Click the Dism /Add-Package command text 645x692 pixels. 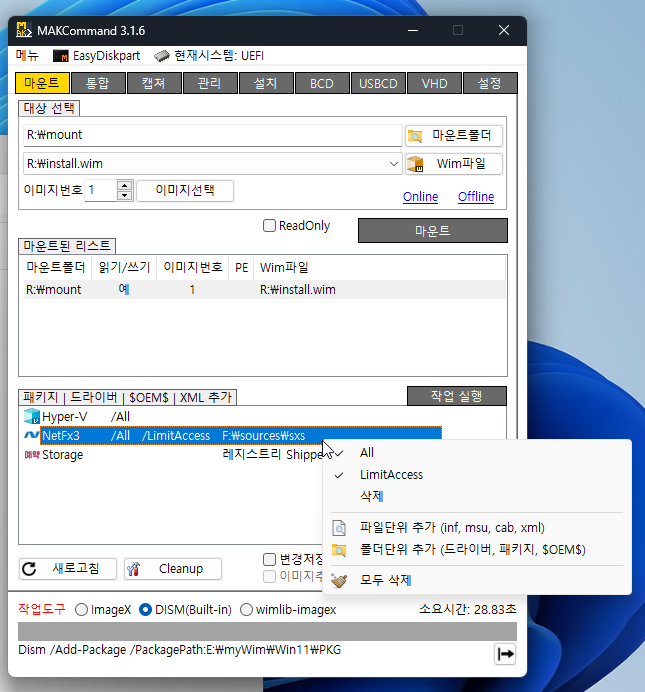click(180, 650)
